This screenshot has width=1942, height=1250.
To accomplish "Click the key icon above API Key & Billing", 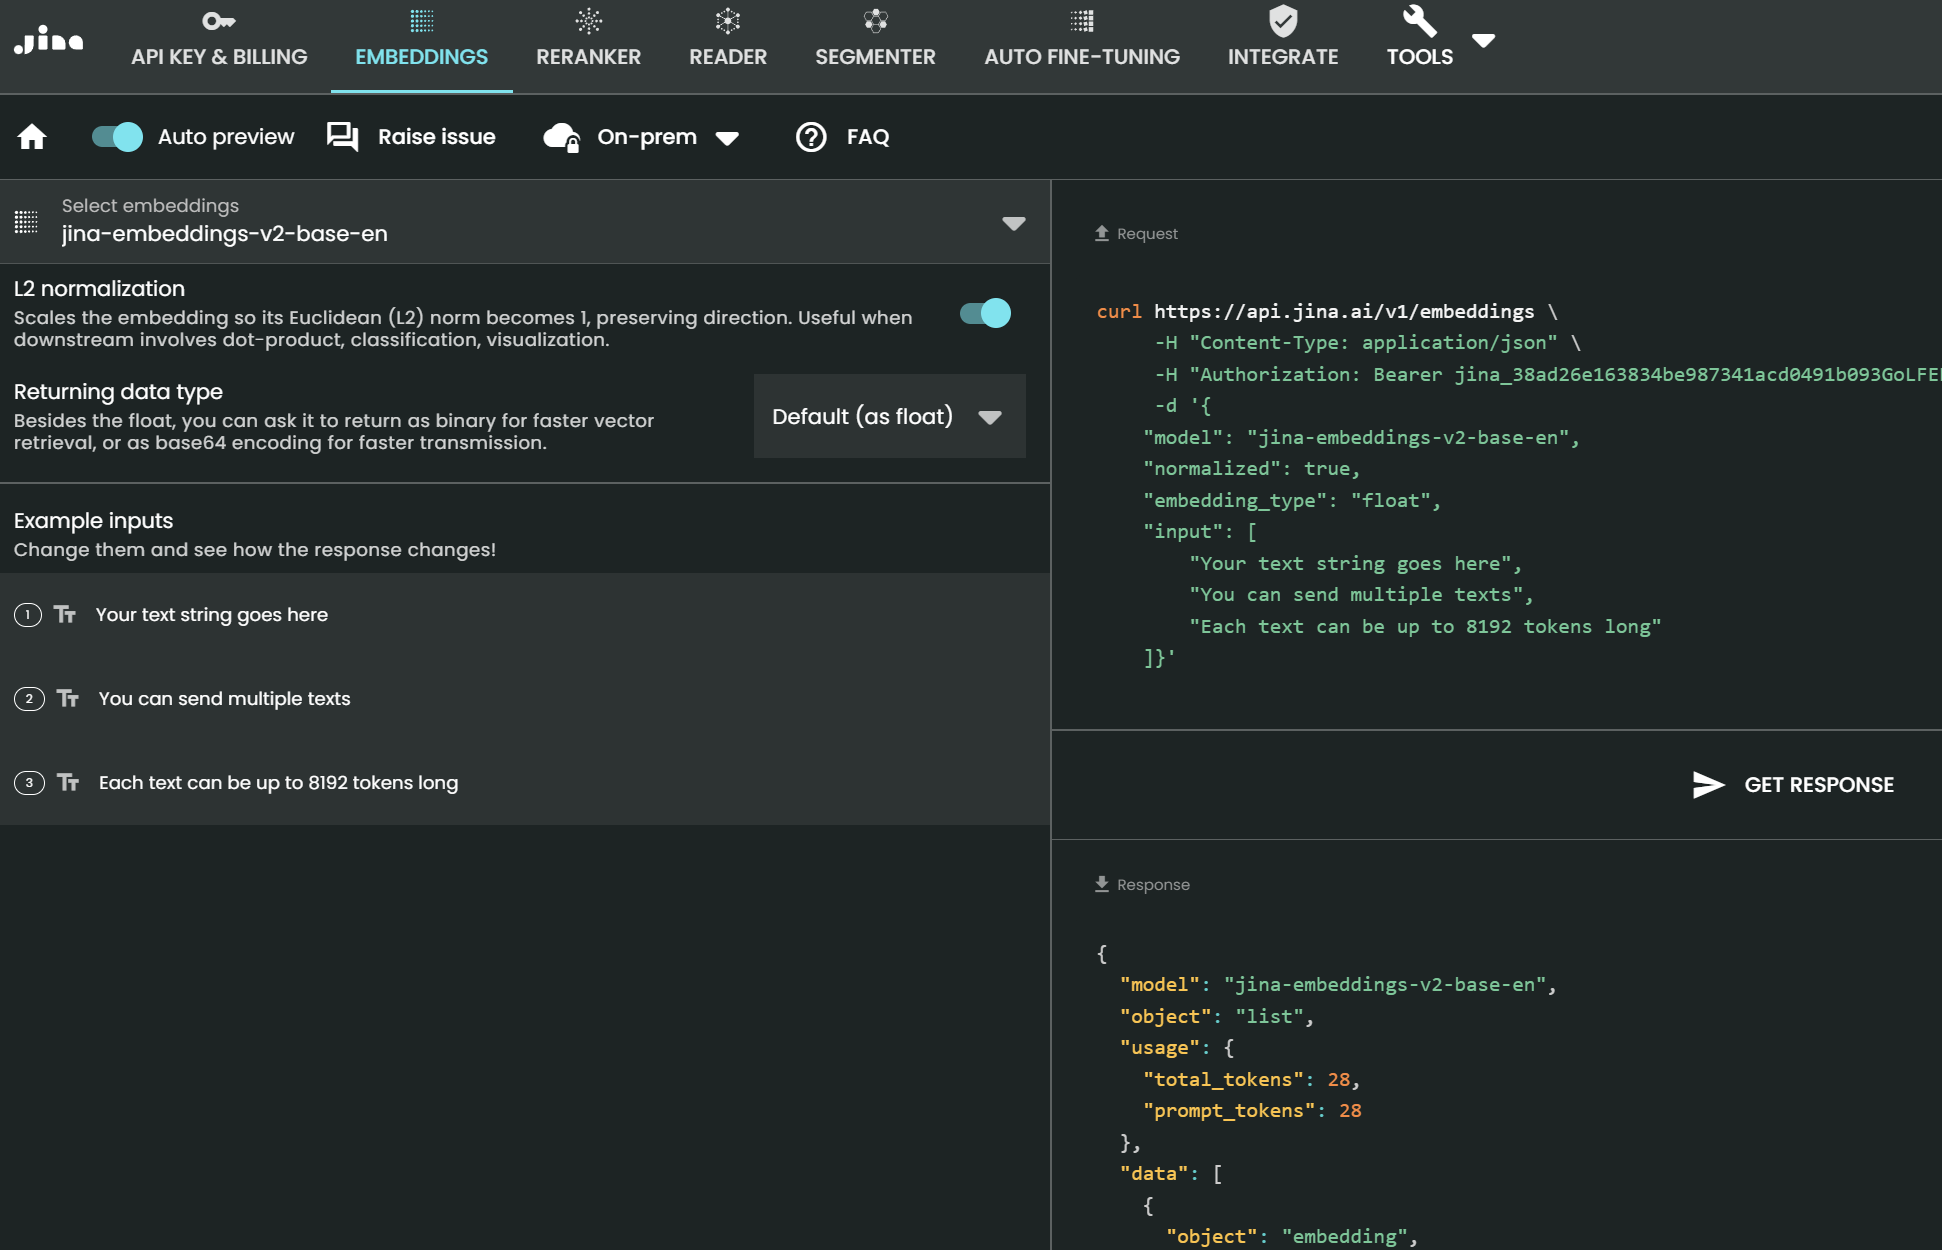I will click(218, 21).
